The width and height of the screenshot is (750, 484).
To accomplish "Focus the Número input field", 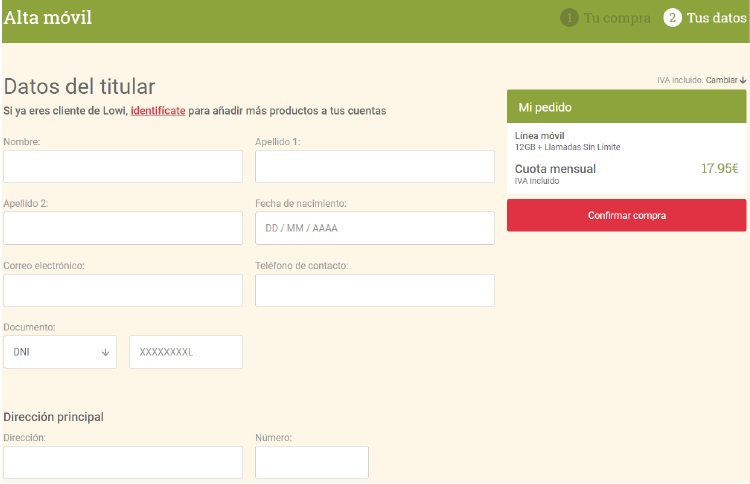I will pos(312,462).
